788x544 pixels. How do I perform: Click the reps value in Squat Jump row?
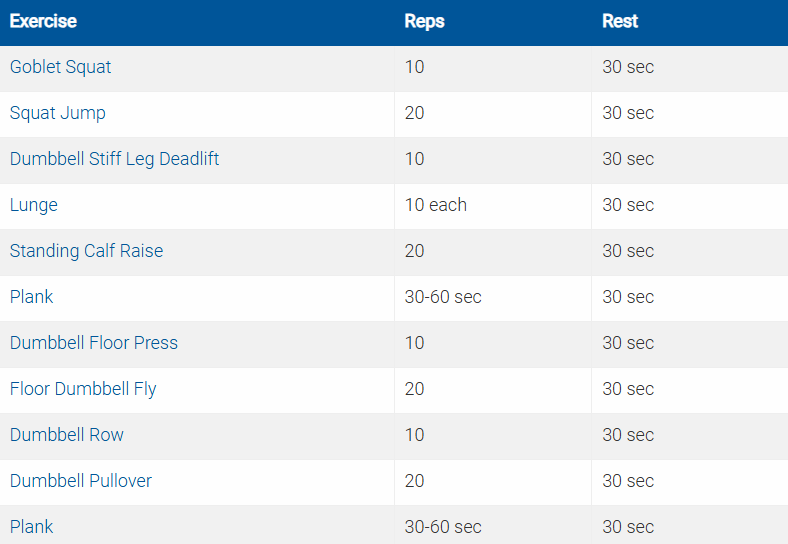pyautogui.click(x=414, y=113)
